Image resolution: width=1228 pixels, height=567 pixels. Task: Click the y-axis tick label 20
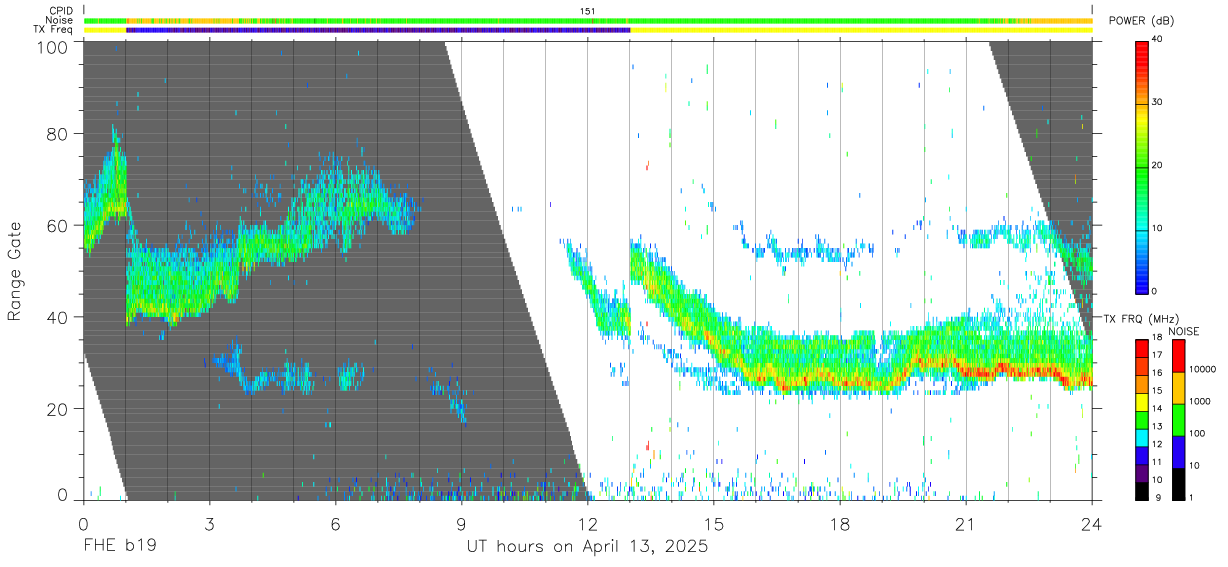(x=58, y=410)
